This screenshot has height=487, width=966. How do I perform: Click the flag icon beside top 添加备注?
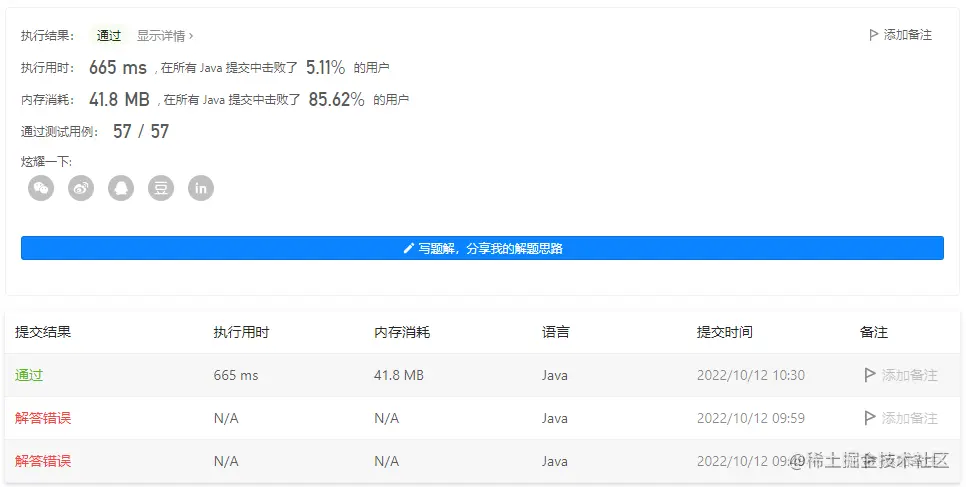tap(873, 35)
